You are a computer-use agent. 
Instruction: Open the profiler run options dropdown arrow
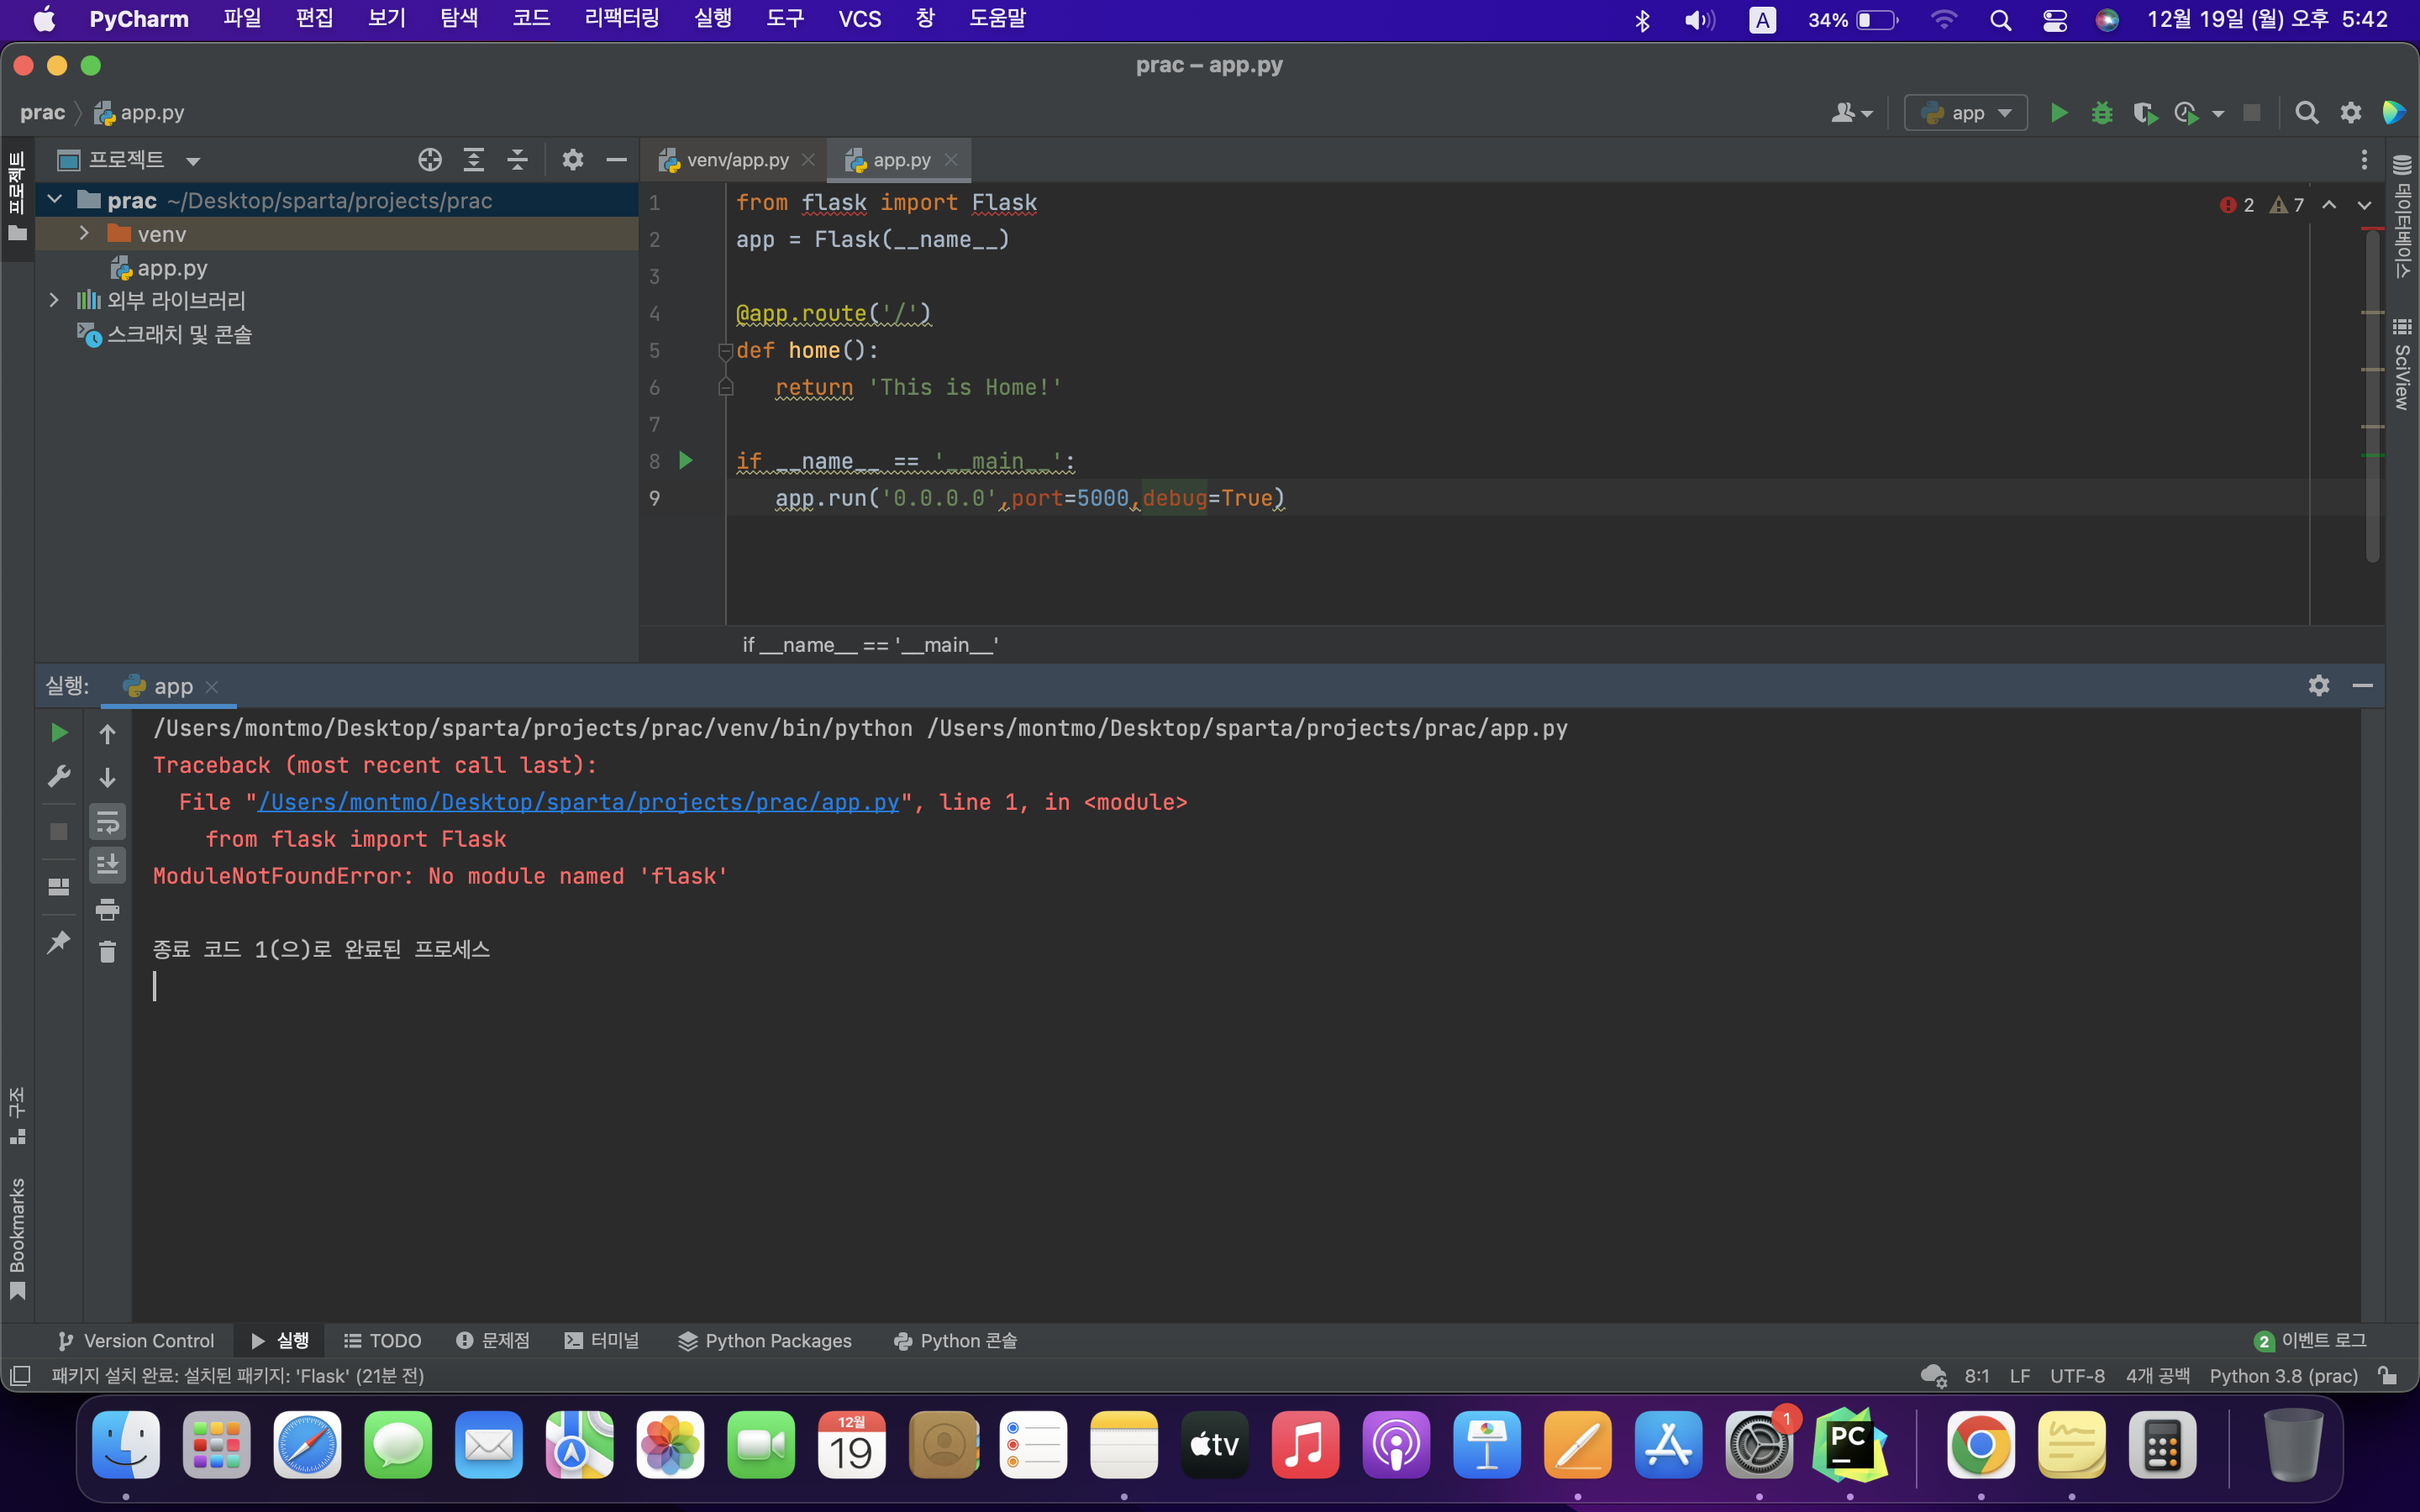tap(2218, 114)
